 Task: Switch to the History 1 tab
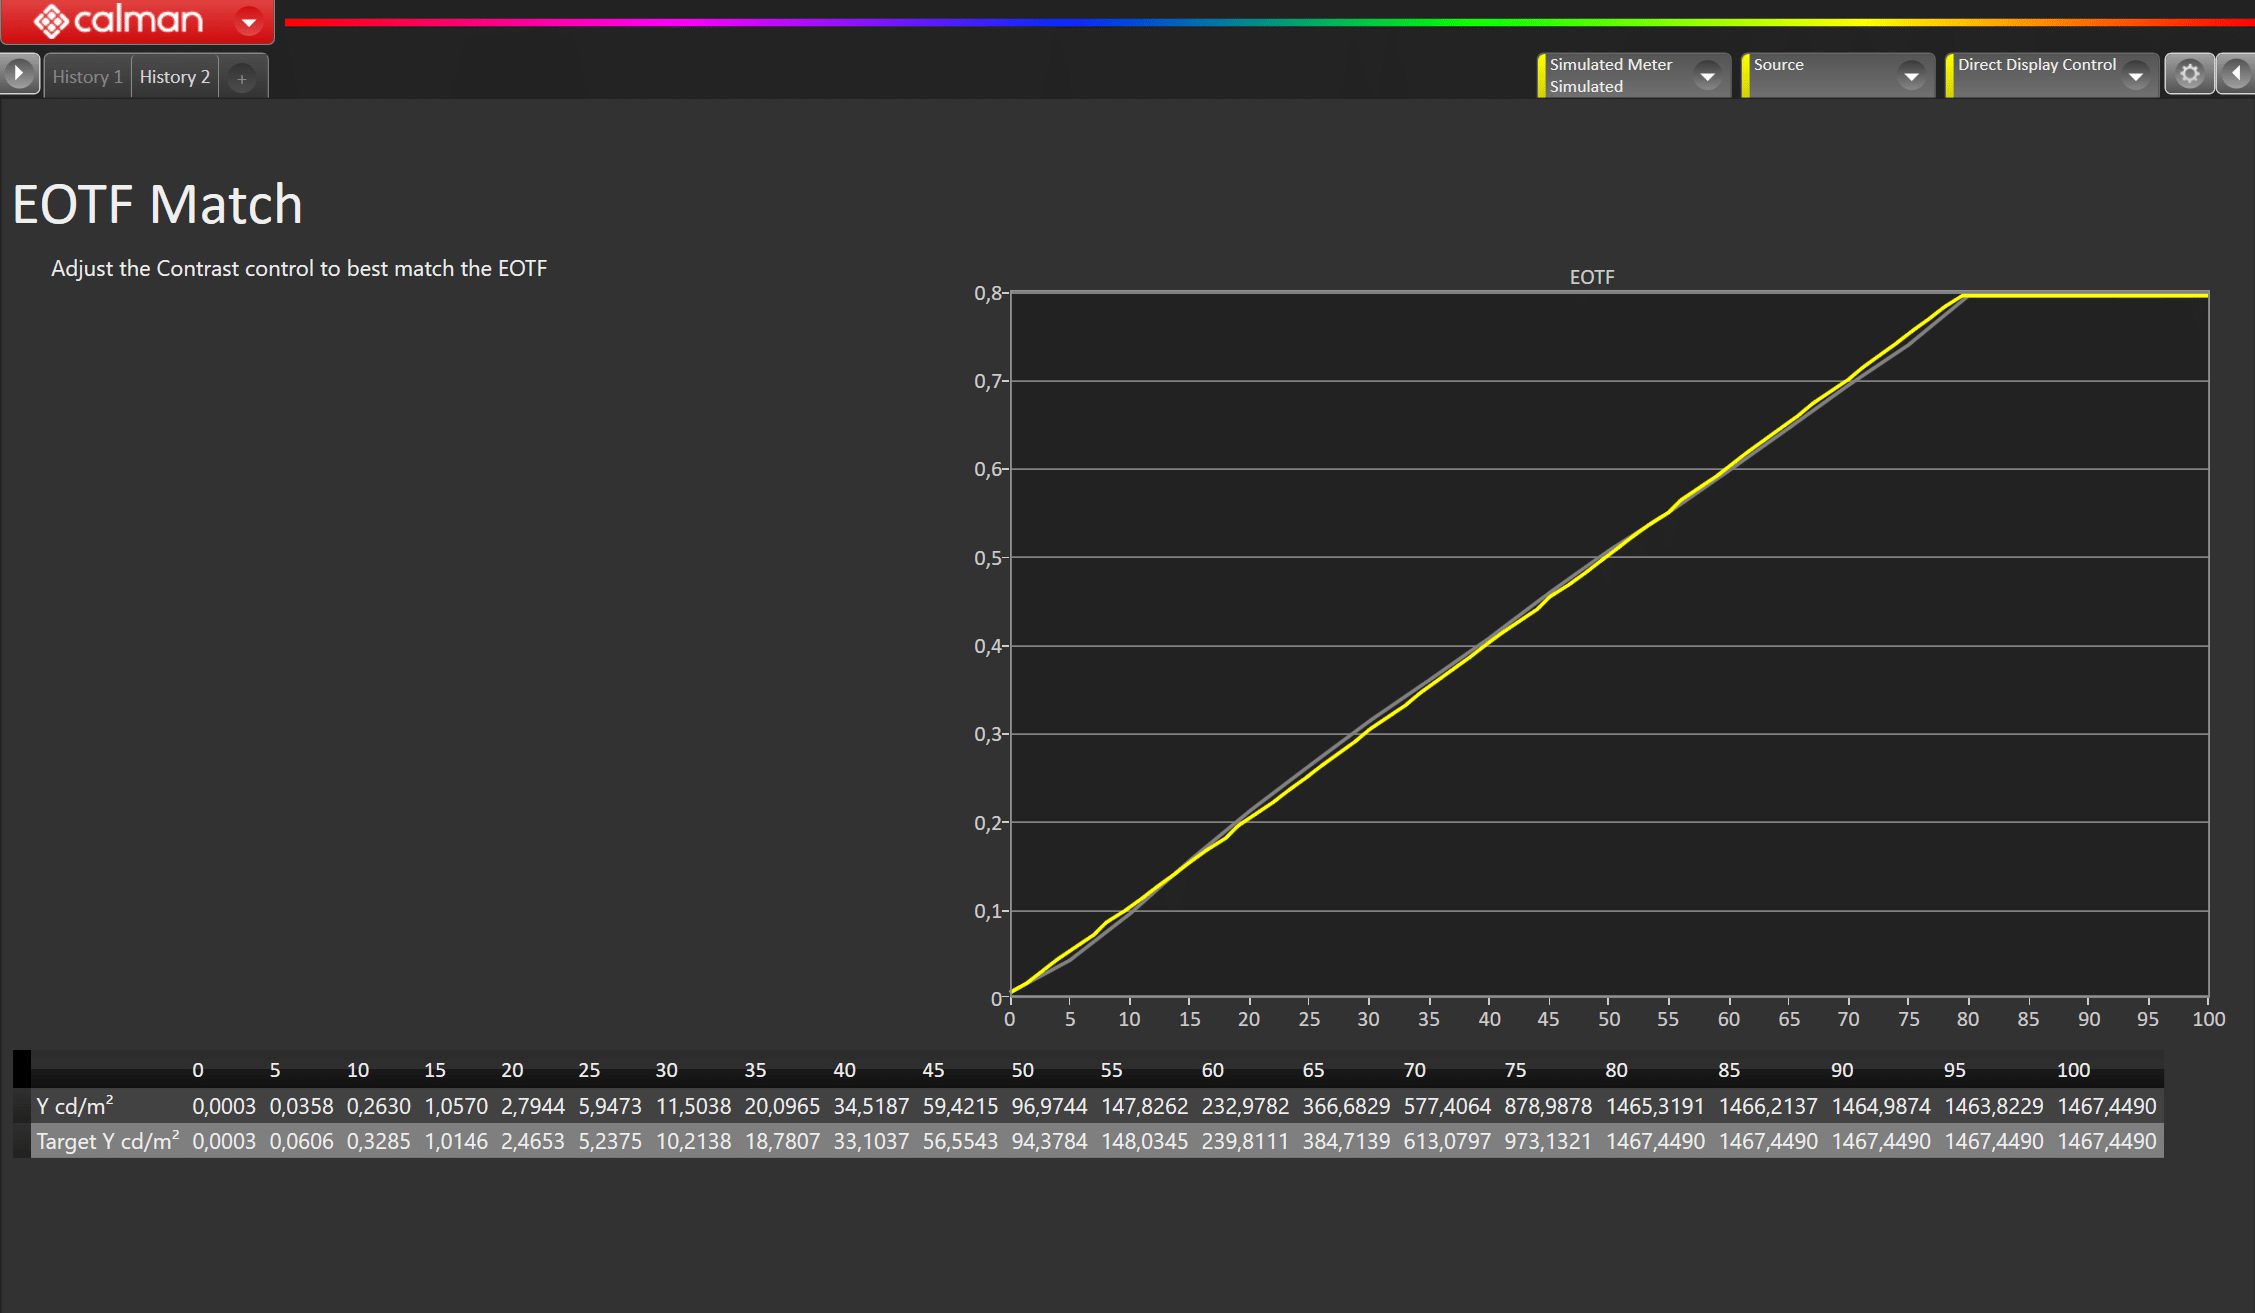click(x=87, y=77)
